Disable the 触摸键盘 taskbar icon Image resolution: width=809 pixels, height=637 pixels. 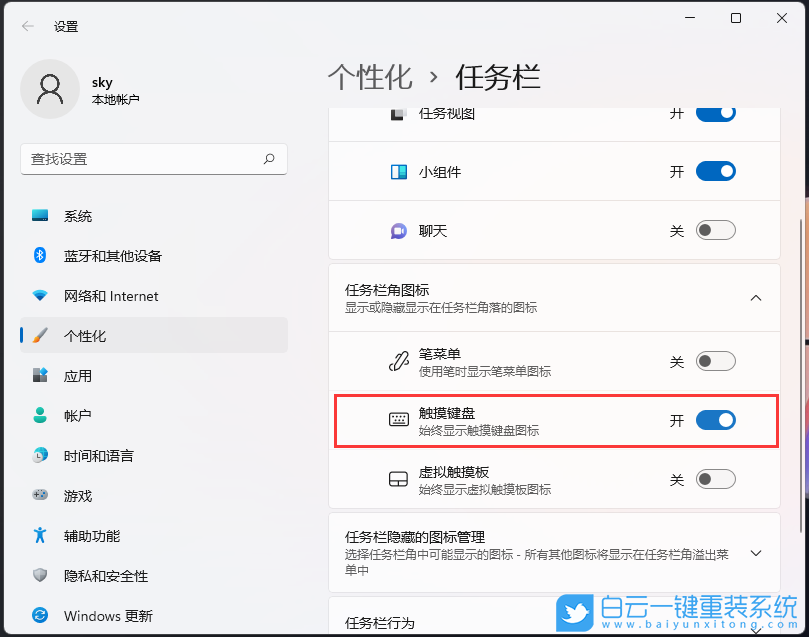715,420
